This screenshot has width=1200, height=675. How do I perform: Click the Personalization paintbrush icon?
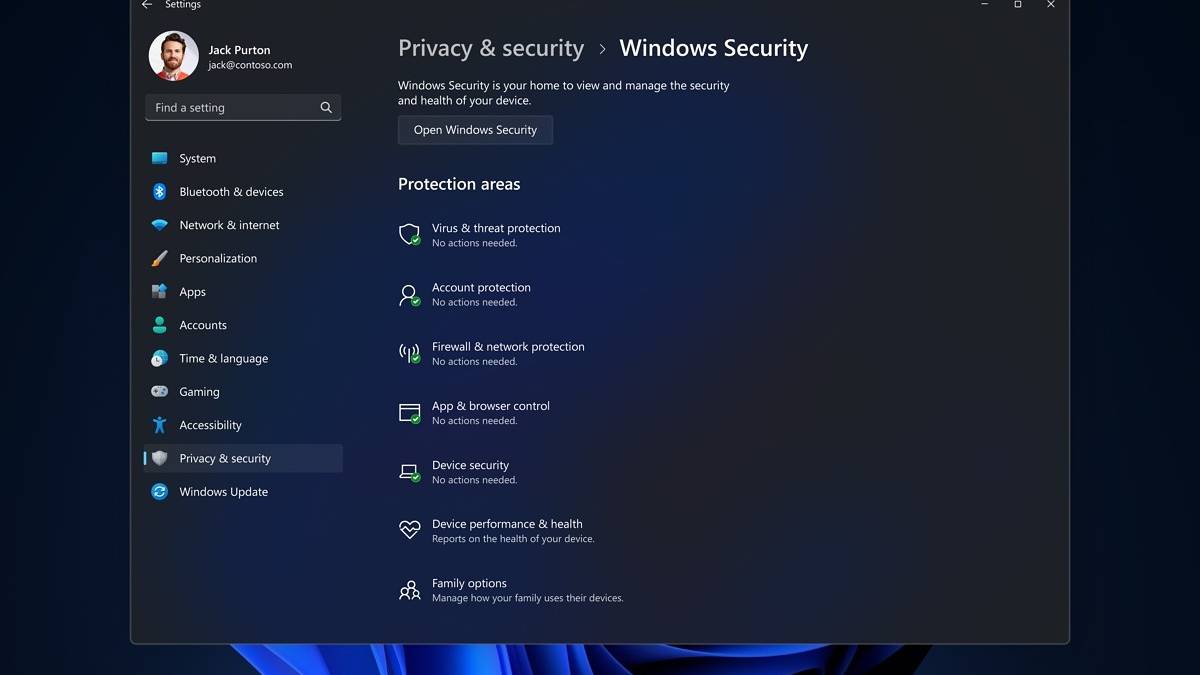(x=159, y=258)
